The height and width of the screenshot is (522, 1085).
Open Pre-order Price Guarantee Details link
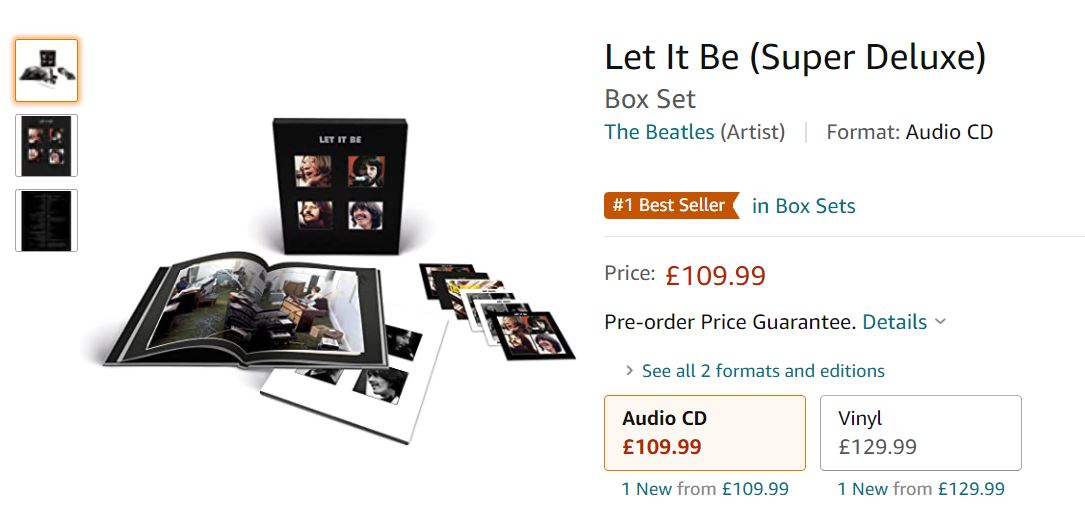click(894, 322)
